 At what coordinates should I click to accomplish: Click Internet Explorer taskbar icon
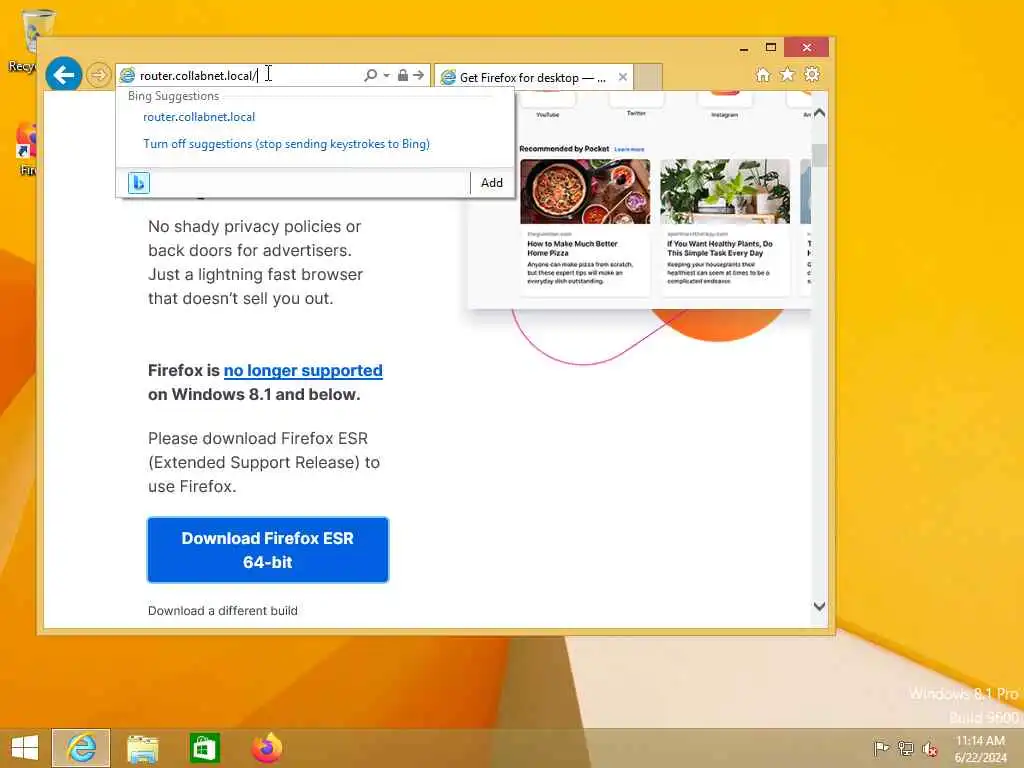pyautogui.click(x=81, y=748)
